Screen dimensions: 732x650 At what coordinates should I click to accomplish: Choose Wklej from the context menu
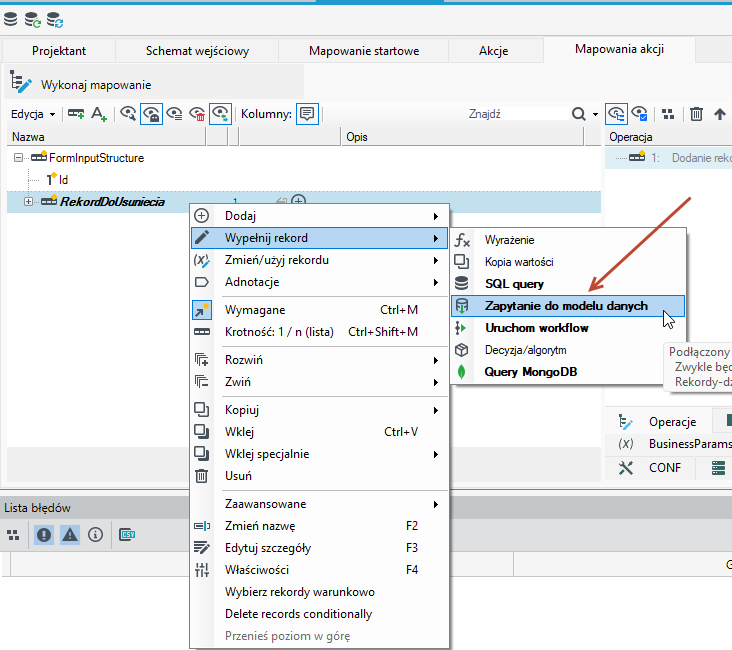click(319, 432)
